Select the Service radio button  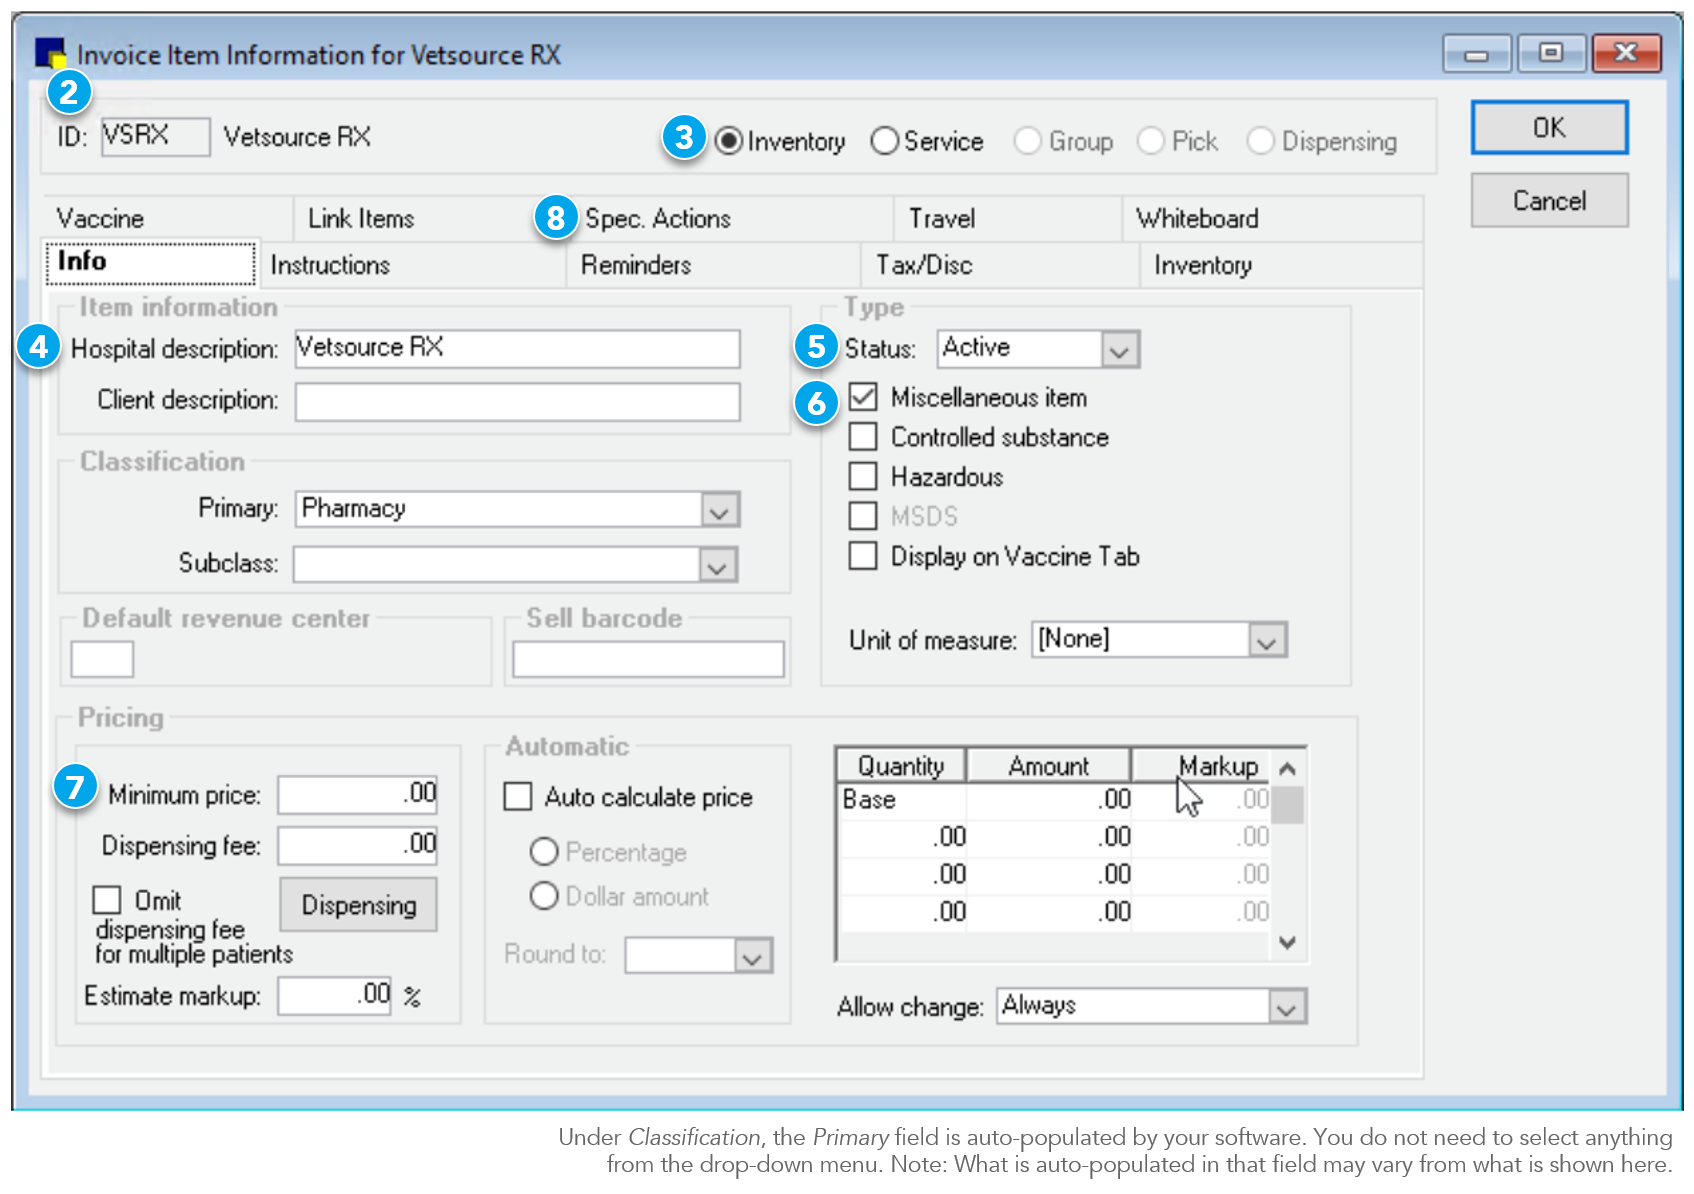[x=884, y=141]
